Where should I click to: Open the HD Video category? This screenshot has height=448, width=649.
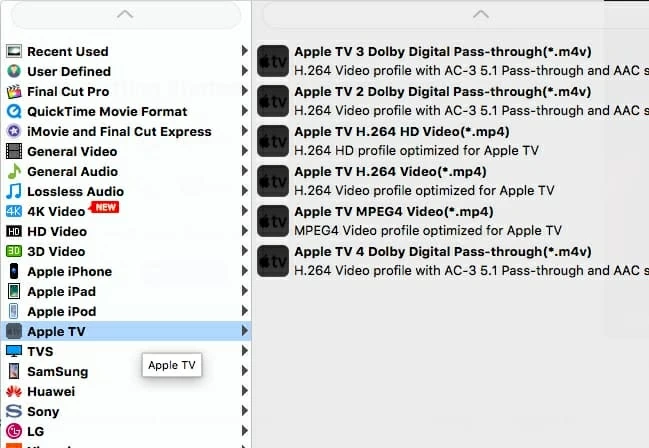click(x=57, y=231)
